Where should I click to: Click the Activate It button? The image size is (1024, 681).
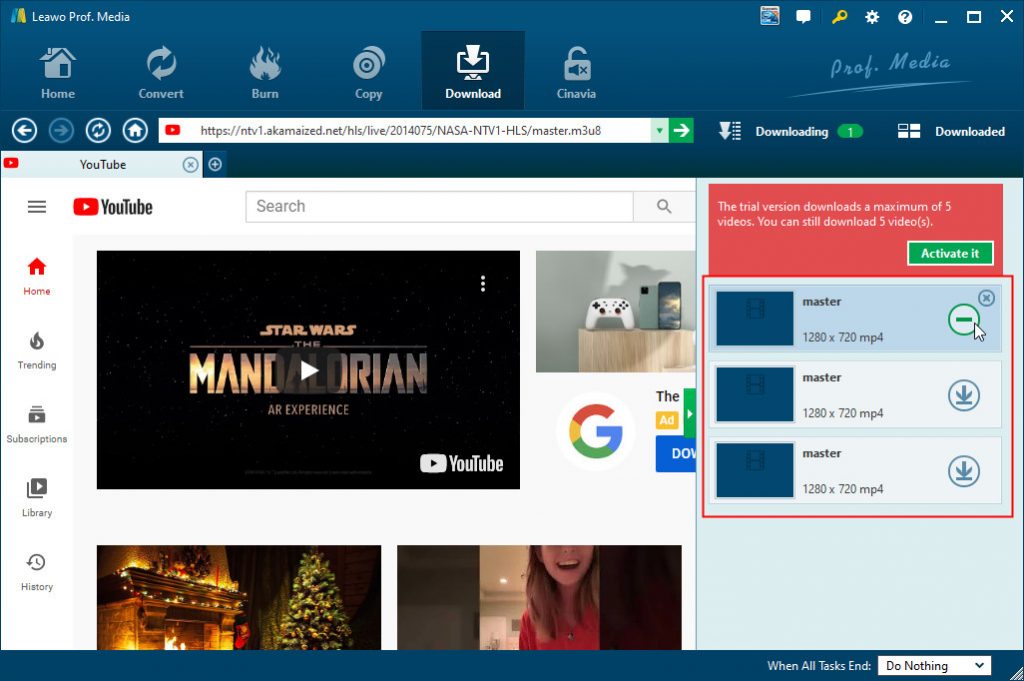pyautogui.click(x=950, y=253)
